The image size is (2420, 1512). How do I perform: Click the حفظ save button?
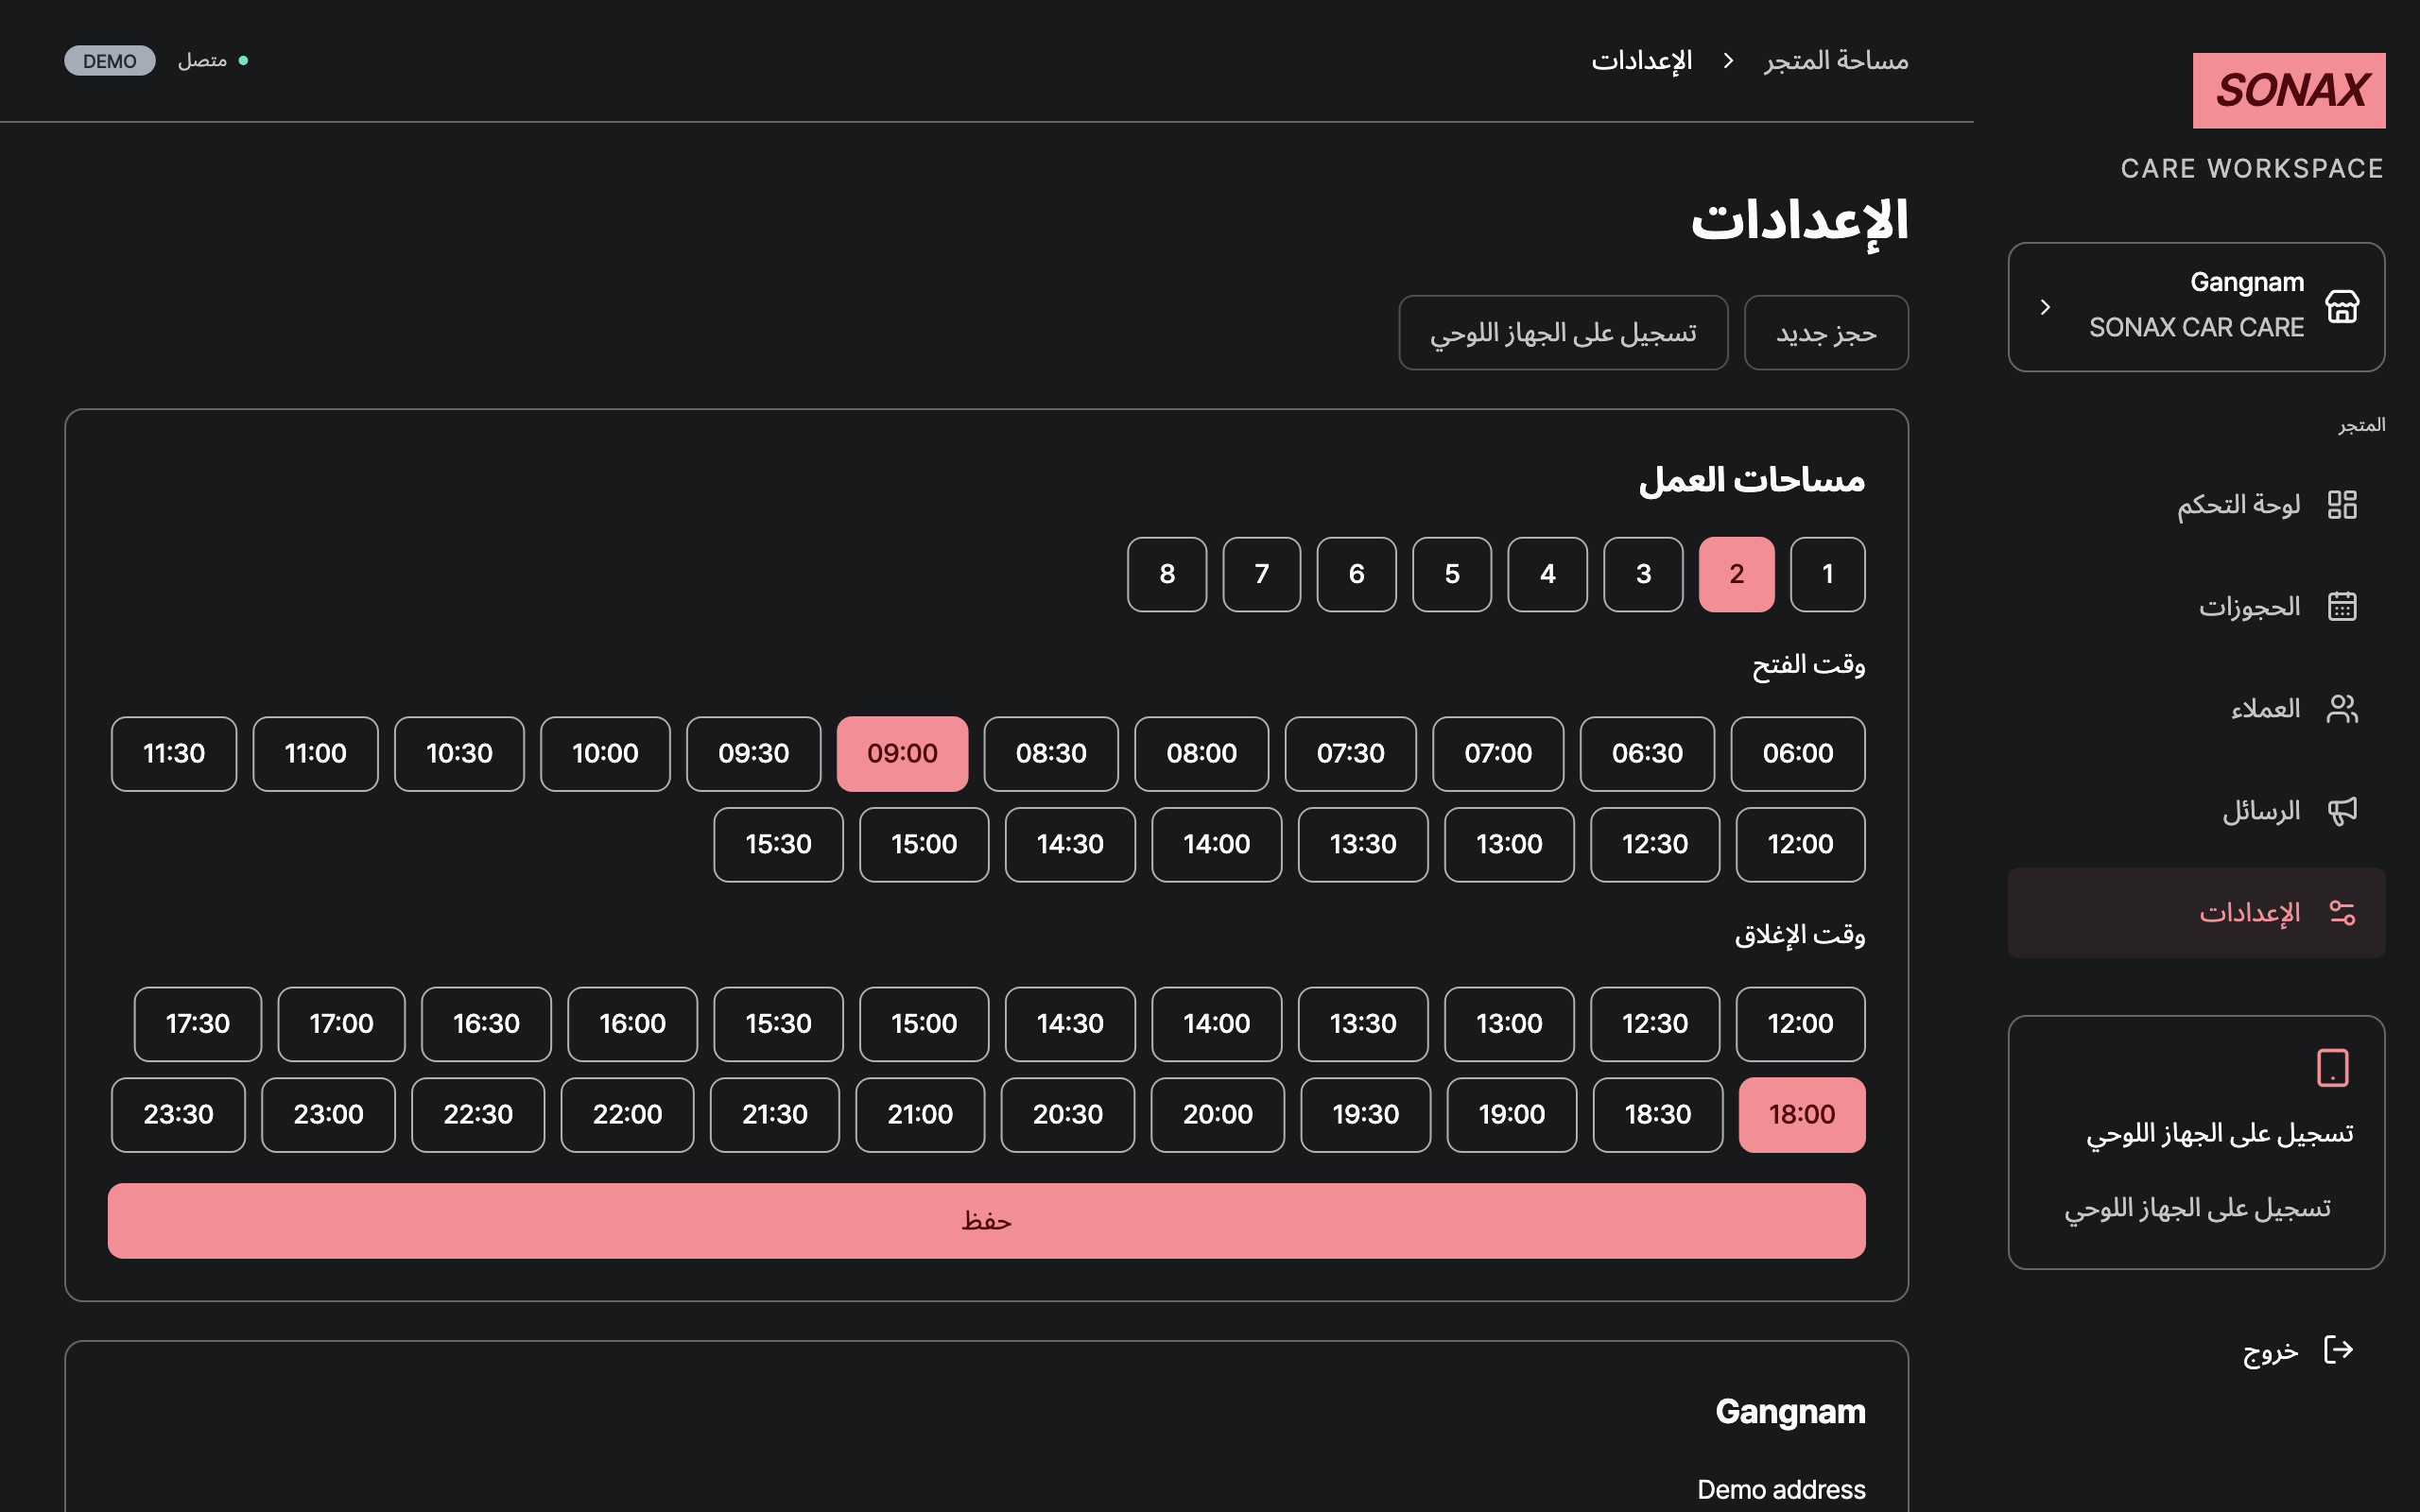tap(986, 1221)
